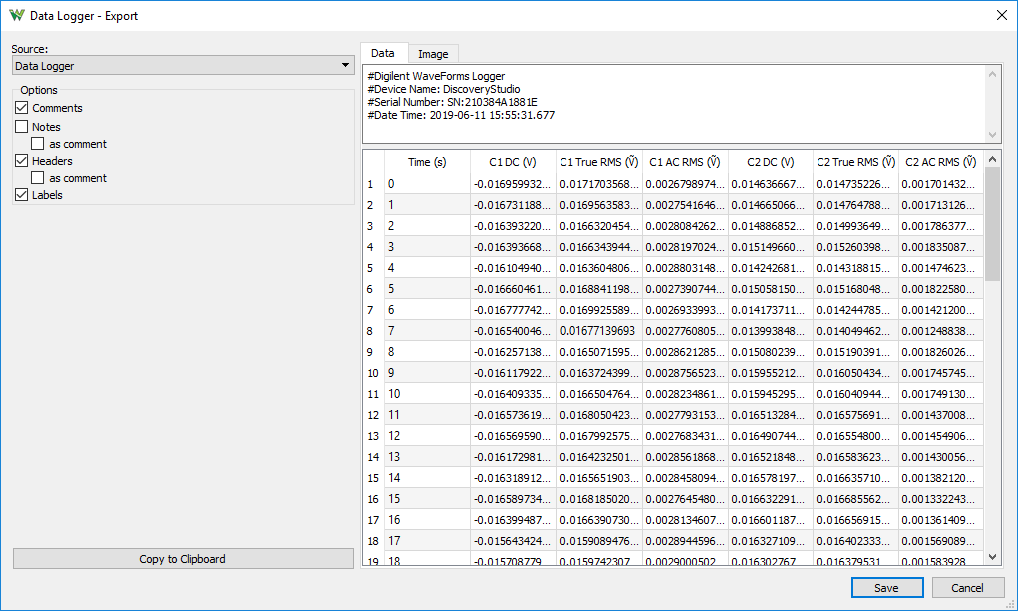Image resolution: width=1018 pixels, height=611 pixels.
Task: Click cell -0.016959932... in C1 DC column
Action: 513,184
